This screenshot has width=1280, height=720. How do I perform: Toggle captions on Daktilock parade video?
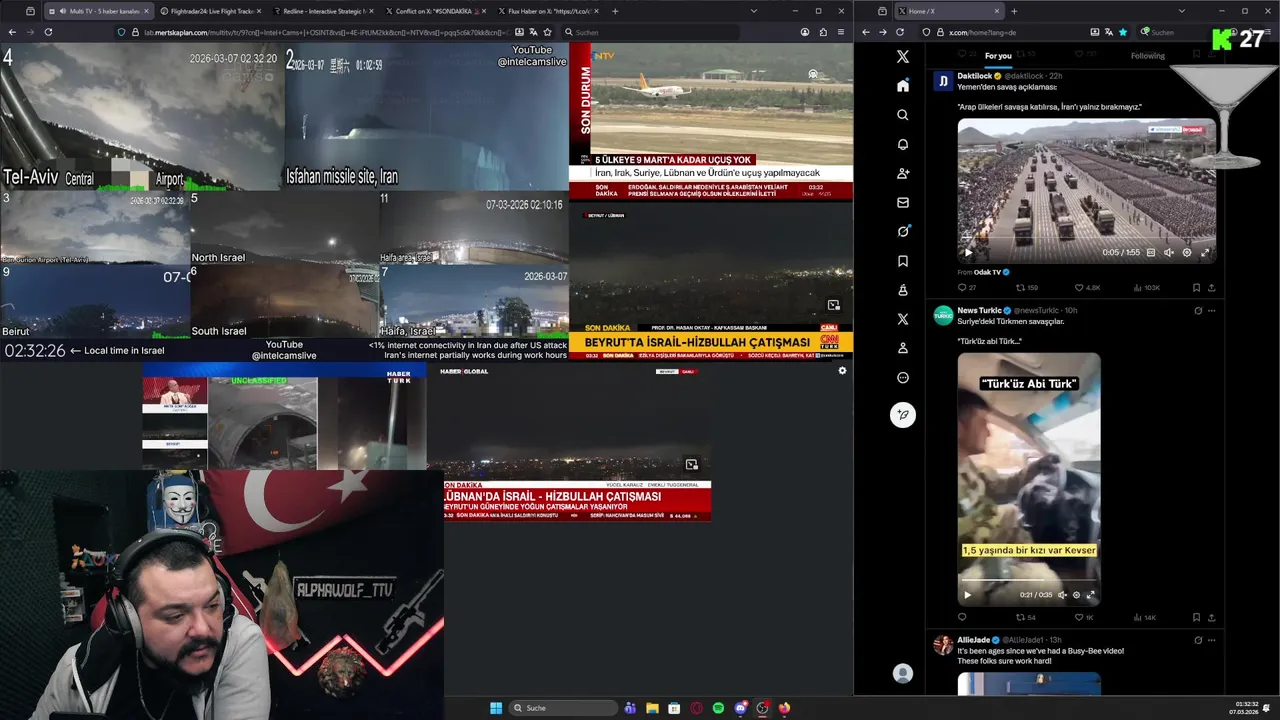point(1151,253)
